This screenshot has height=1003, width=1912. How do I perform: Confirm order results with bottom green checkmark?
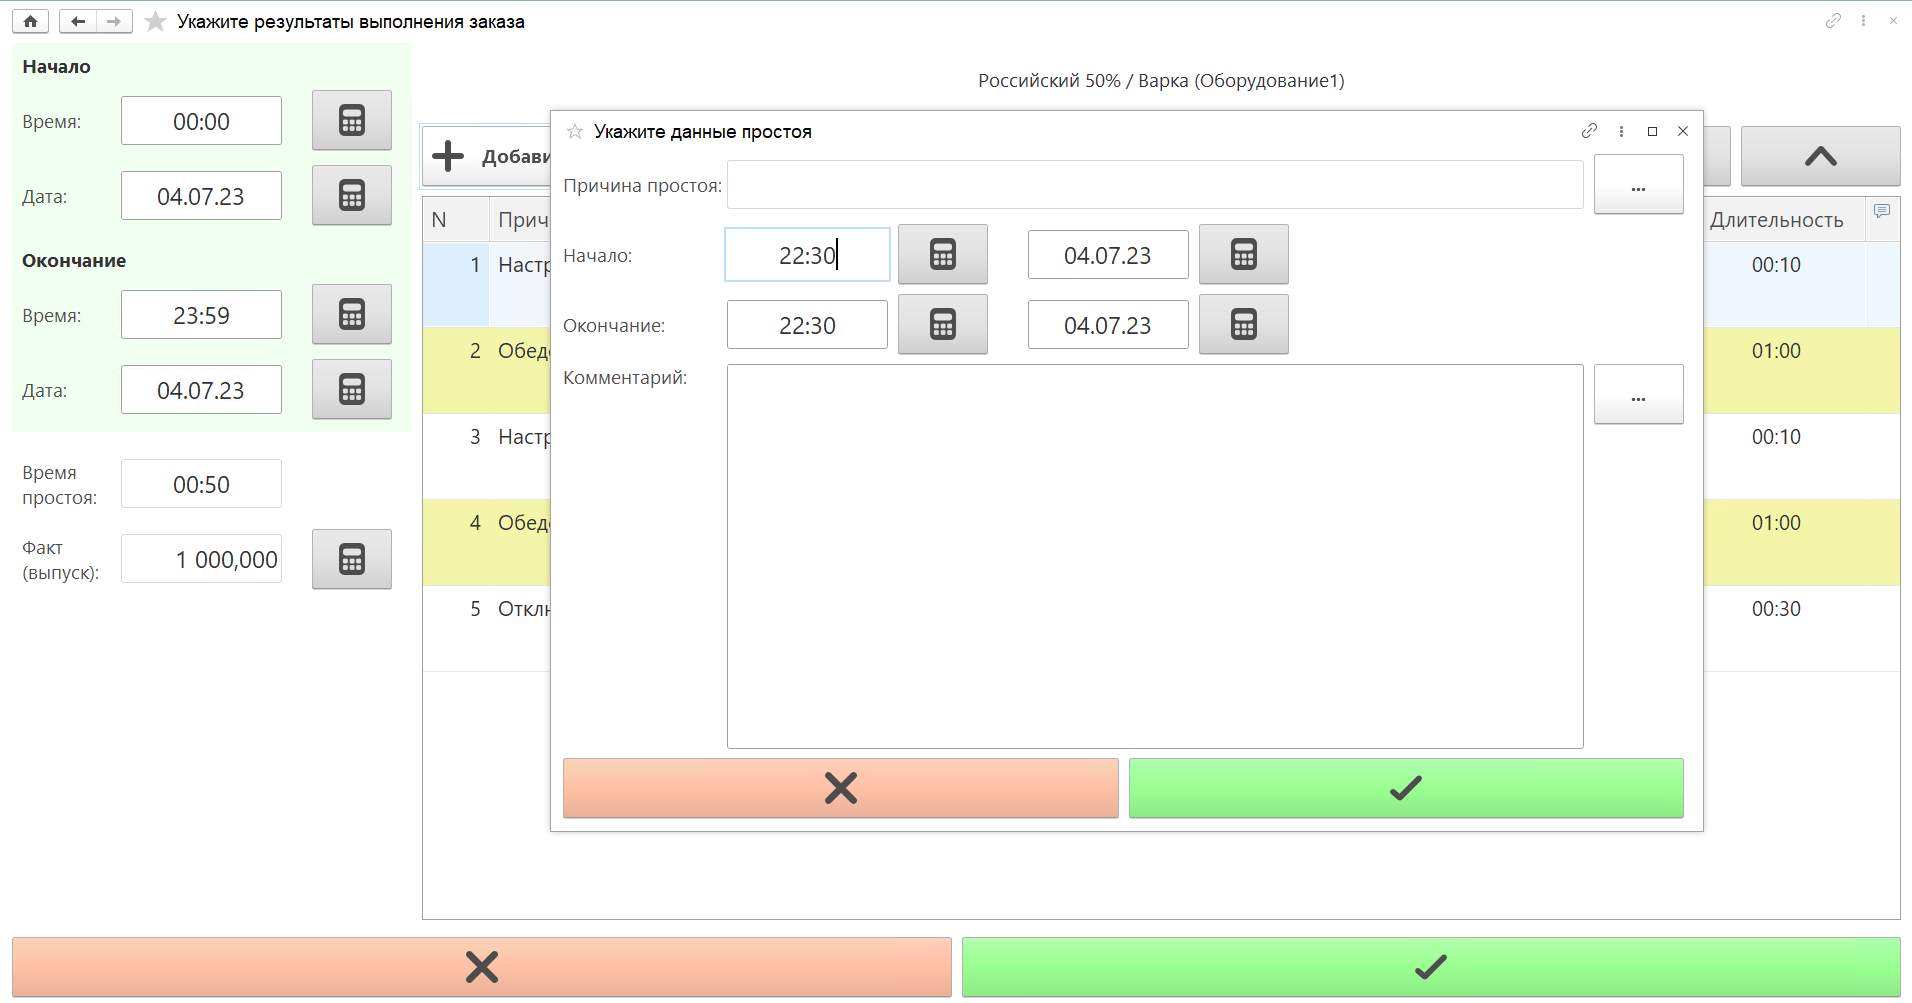click(1430, 967)
